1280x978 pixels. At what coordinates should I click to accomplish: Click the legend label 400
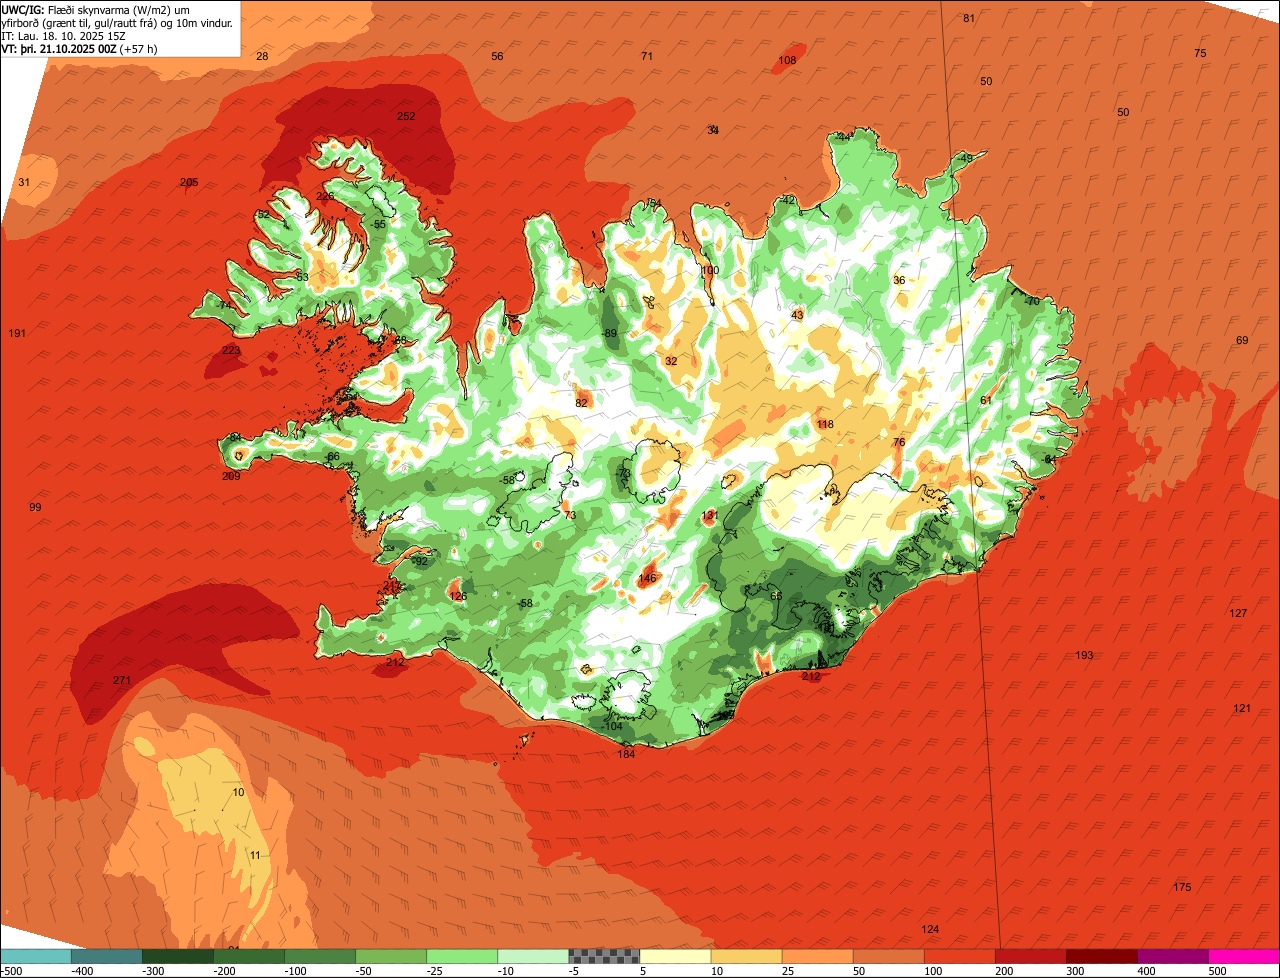(1146, 971)
